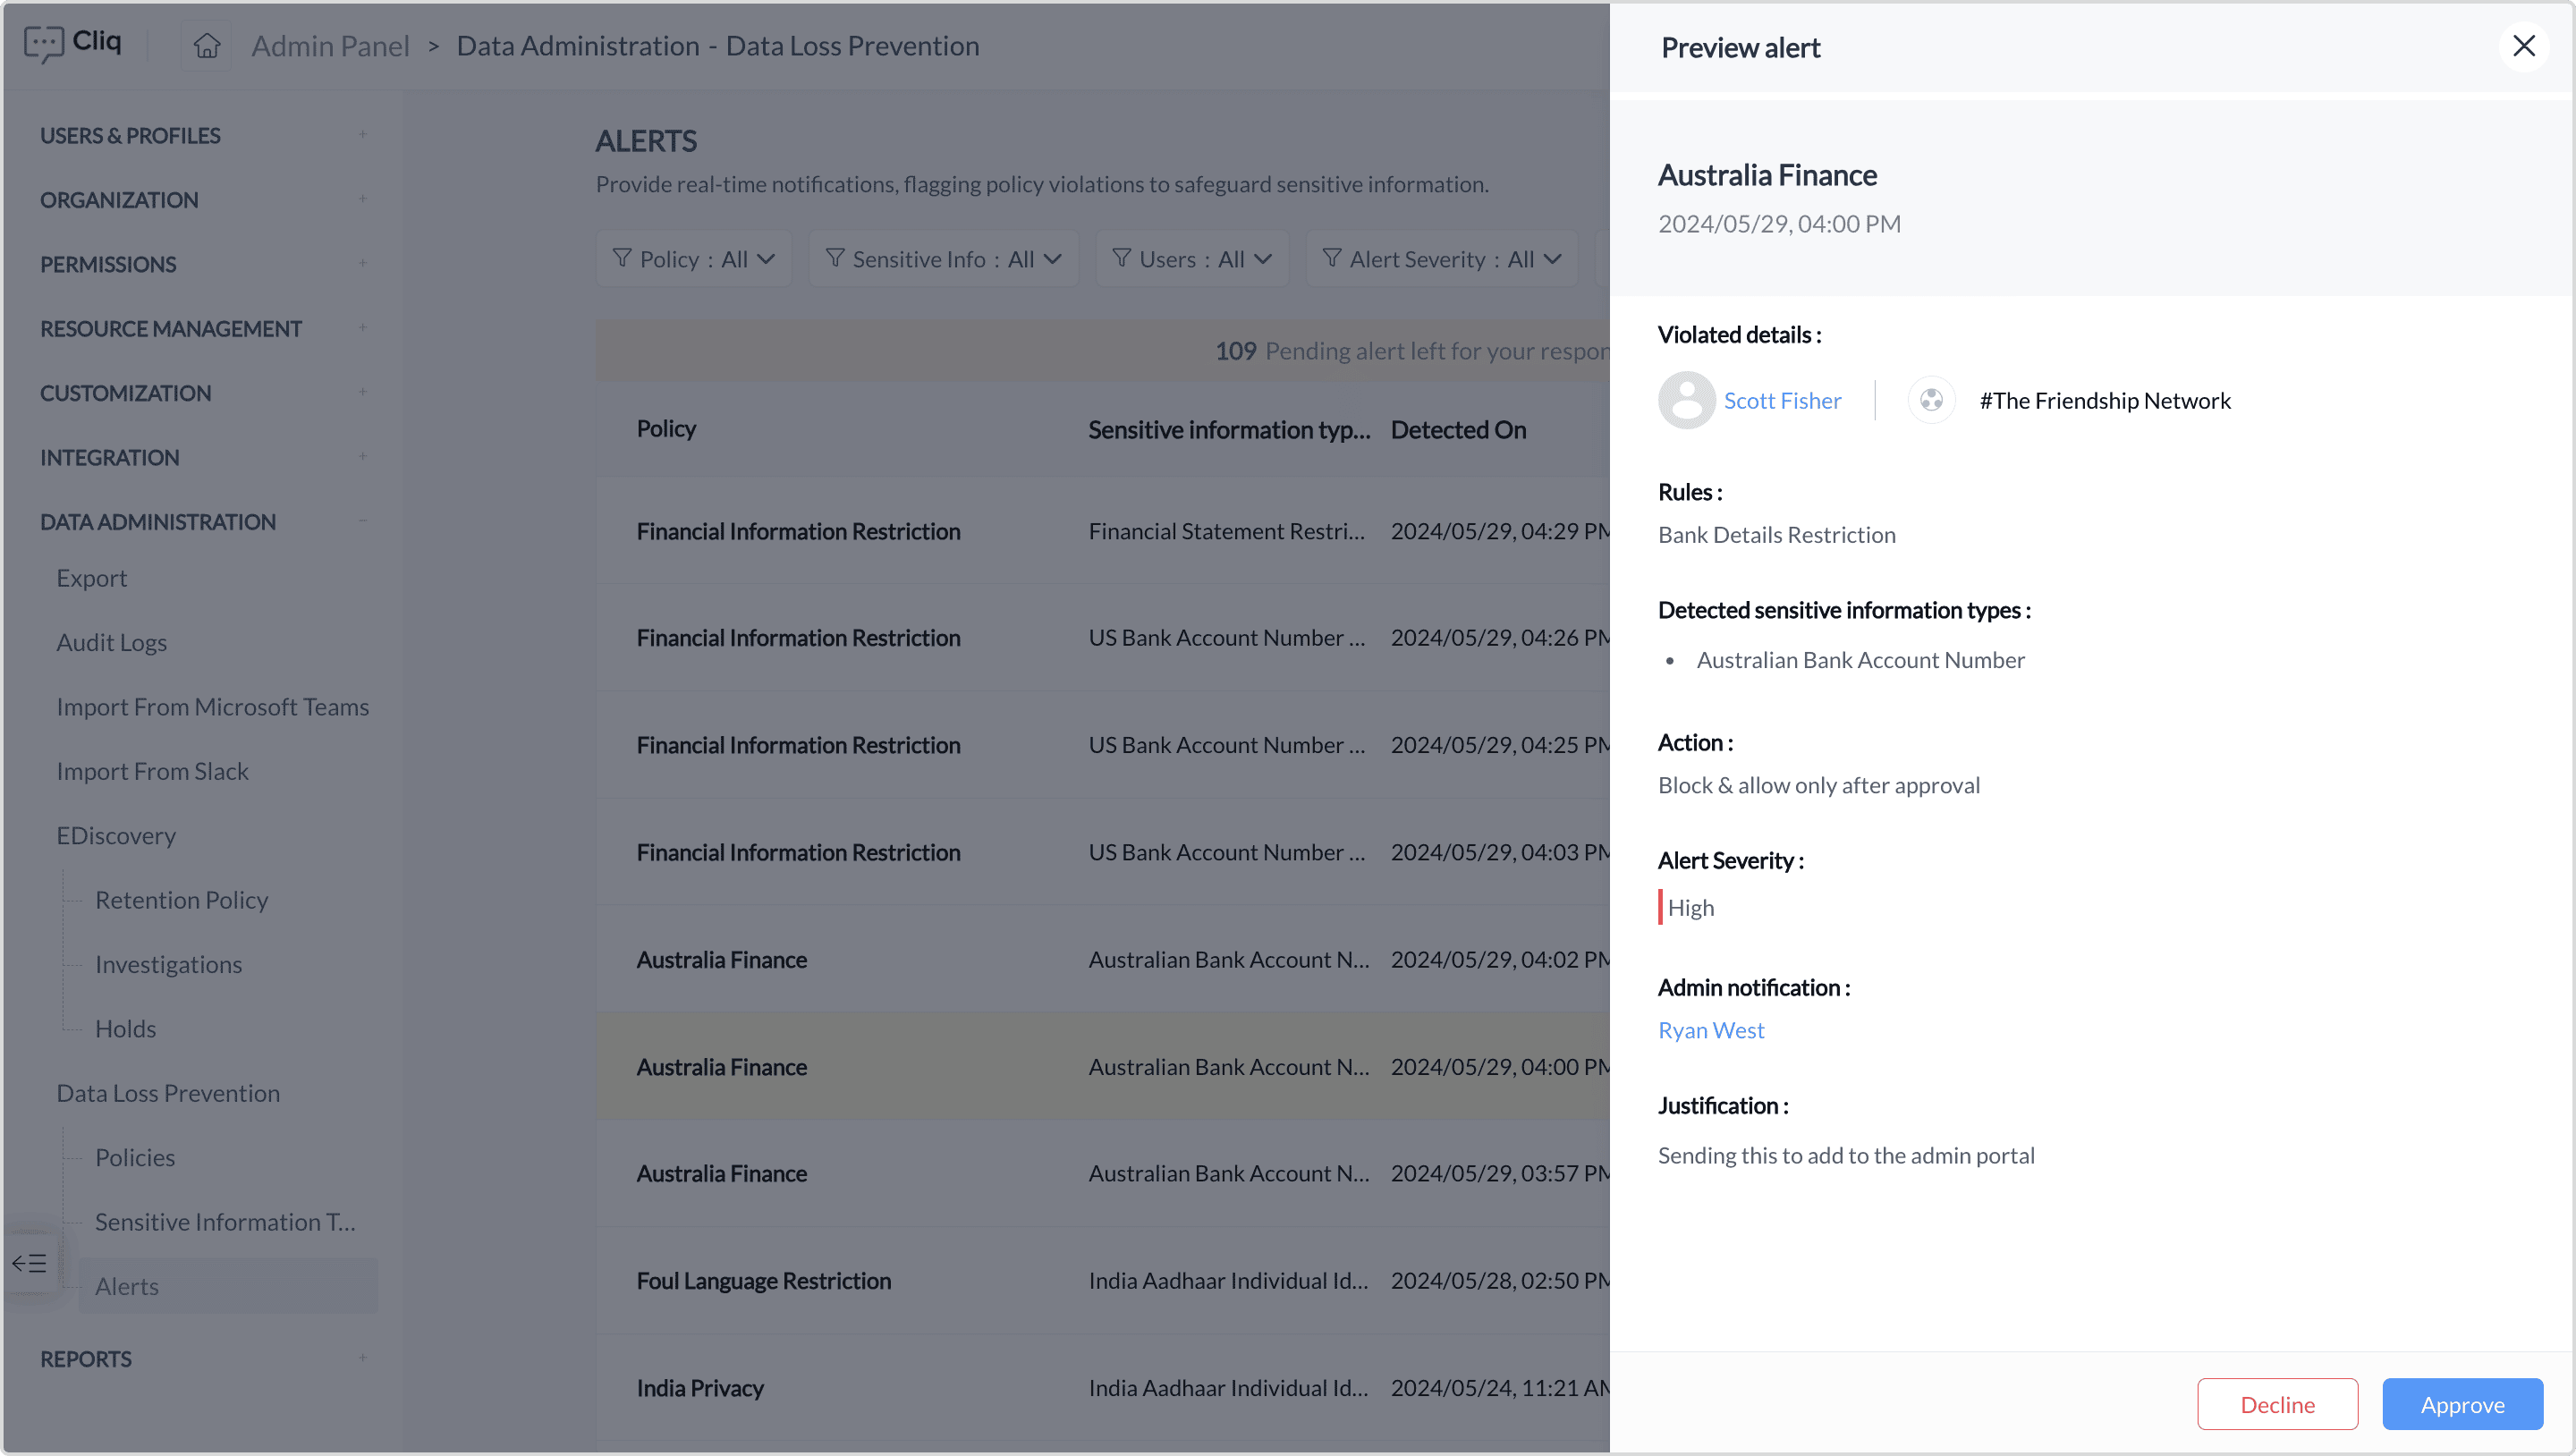This screenshot has height=1456, width=2576.
Task: Click the Users filter funnel icon
Action: [x=1121, y=259]
